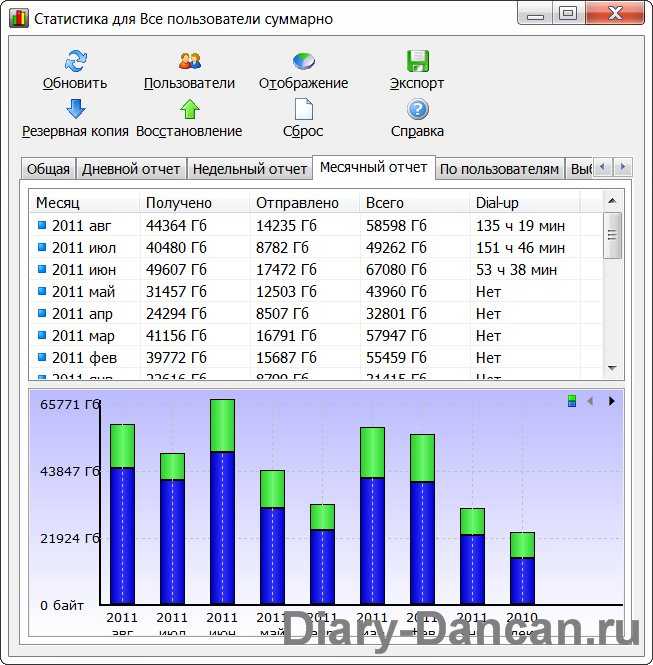Image resolution: width=653 pixels, height=665 pixels.
Task: Click the chart's left arrow
Action: [590, 401]
